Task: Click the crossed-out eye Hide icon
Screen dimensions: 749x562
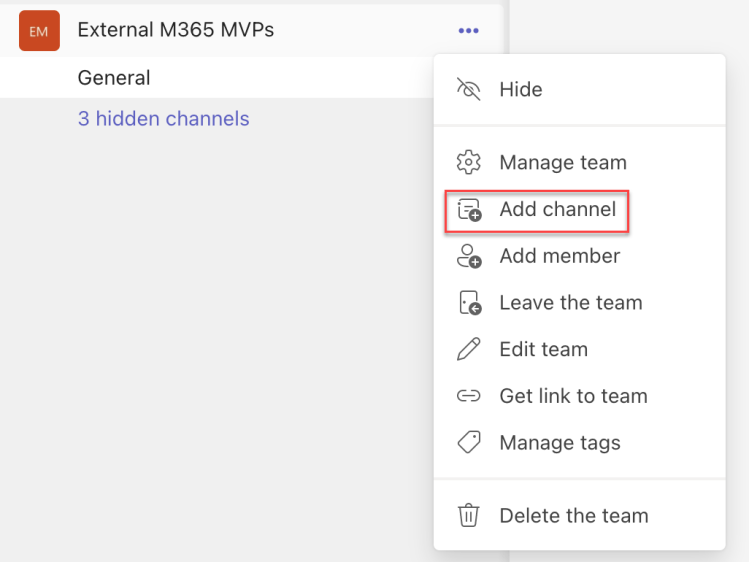Action: (x=469, y=89)
